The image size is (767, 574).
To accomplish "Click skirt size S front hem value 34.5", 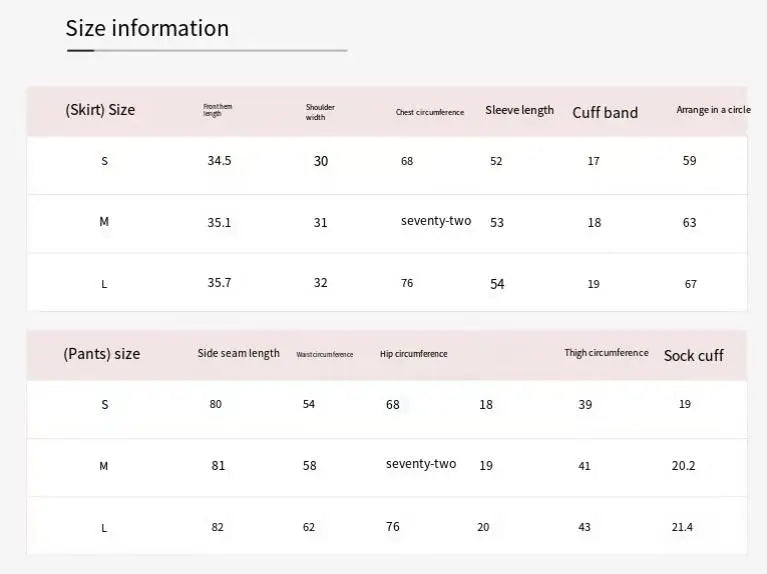I will (x=219, y=161).
